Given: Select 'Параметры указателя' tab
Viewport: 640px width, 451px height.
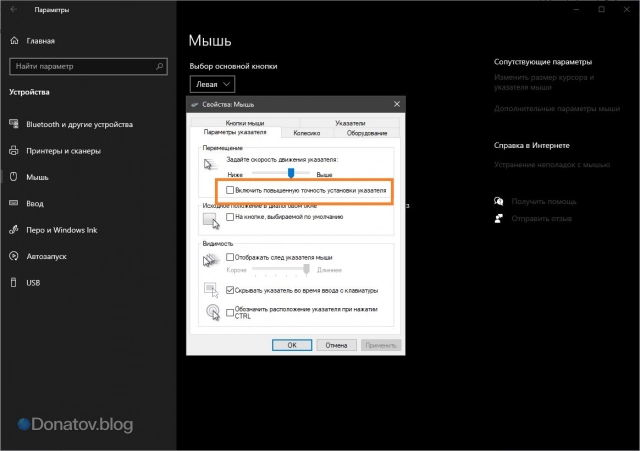Looking at the screenshot, I should (235, 132).
